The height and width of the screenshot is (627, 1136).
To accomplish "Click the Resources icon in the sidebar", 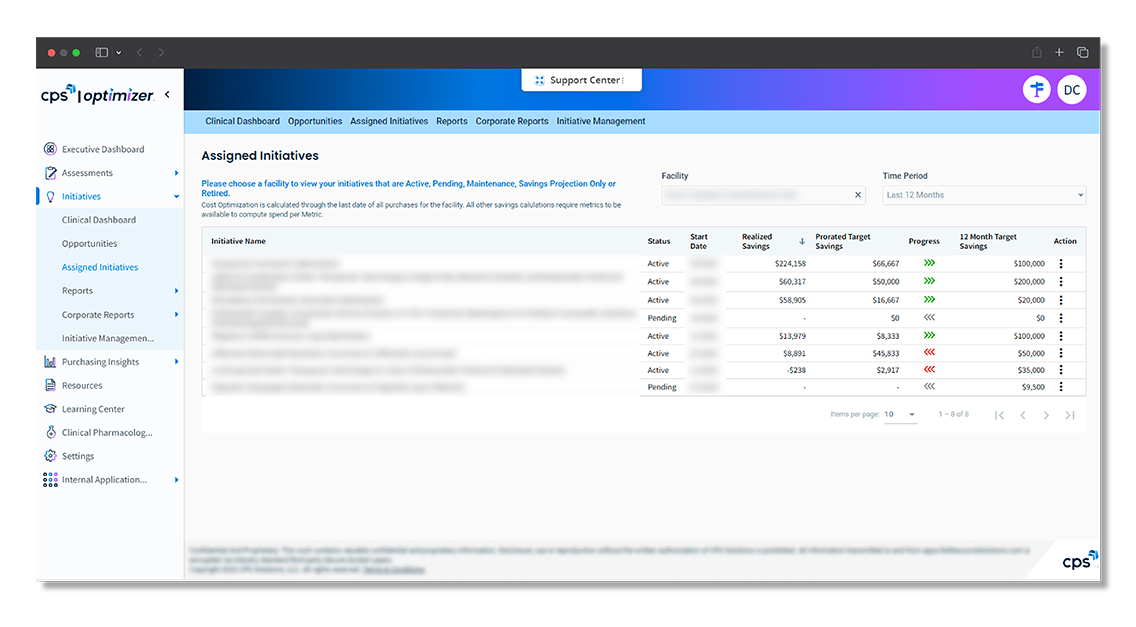I will (x=49, y=385).
